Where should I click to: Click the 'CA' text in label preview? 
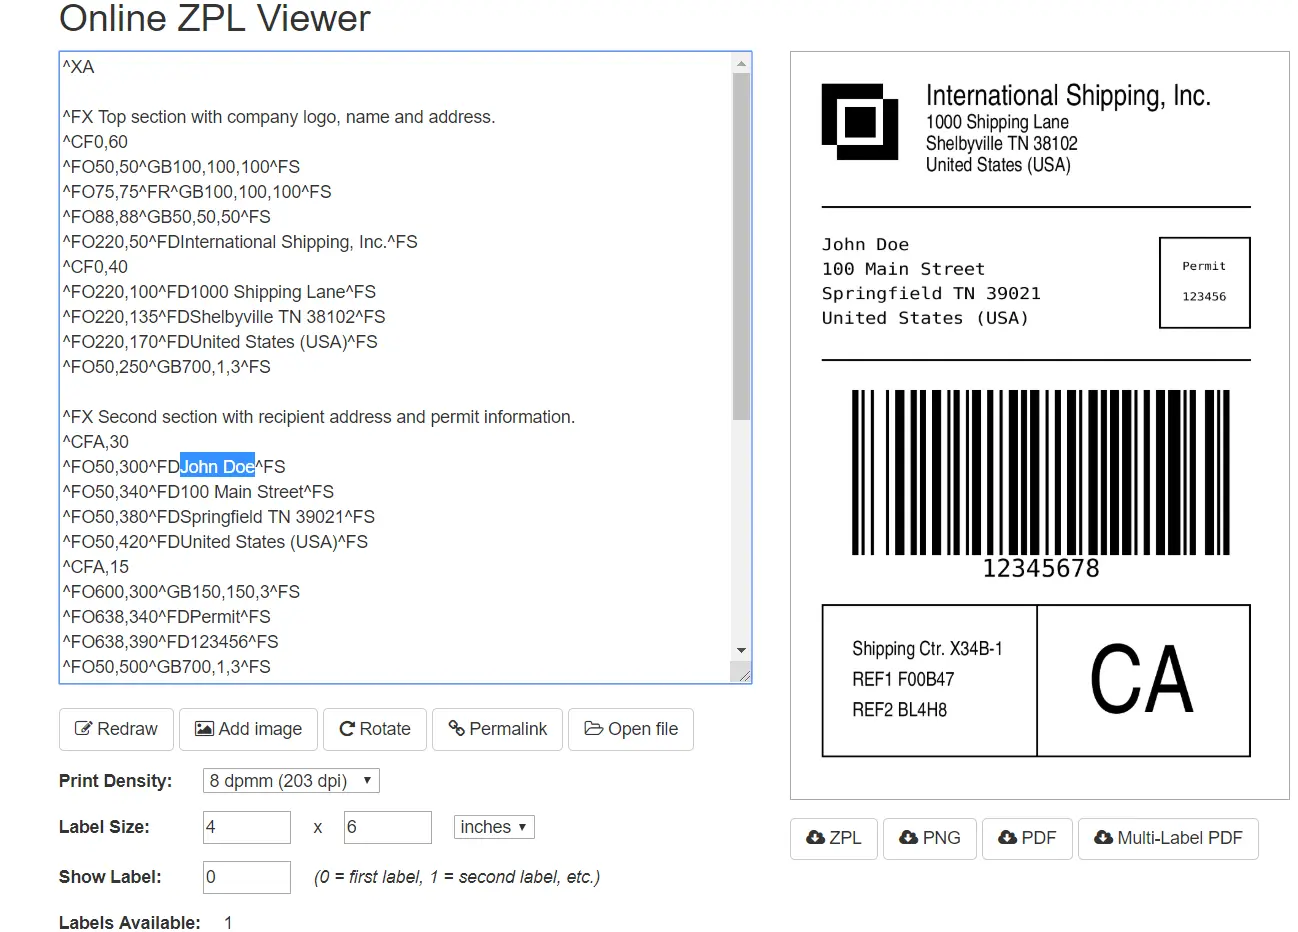[1141, 680]
